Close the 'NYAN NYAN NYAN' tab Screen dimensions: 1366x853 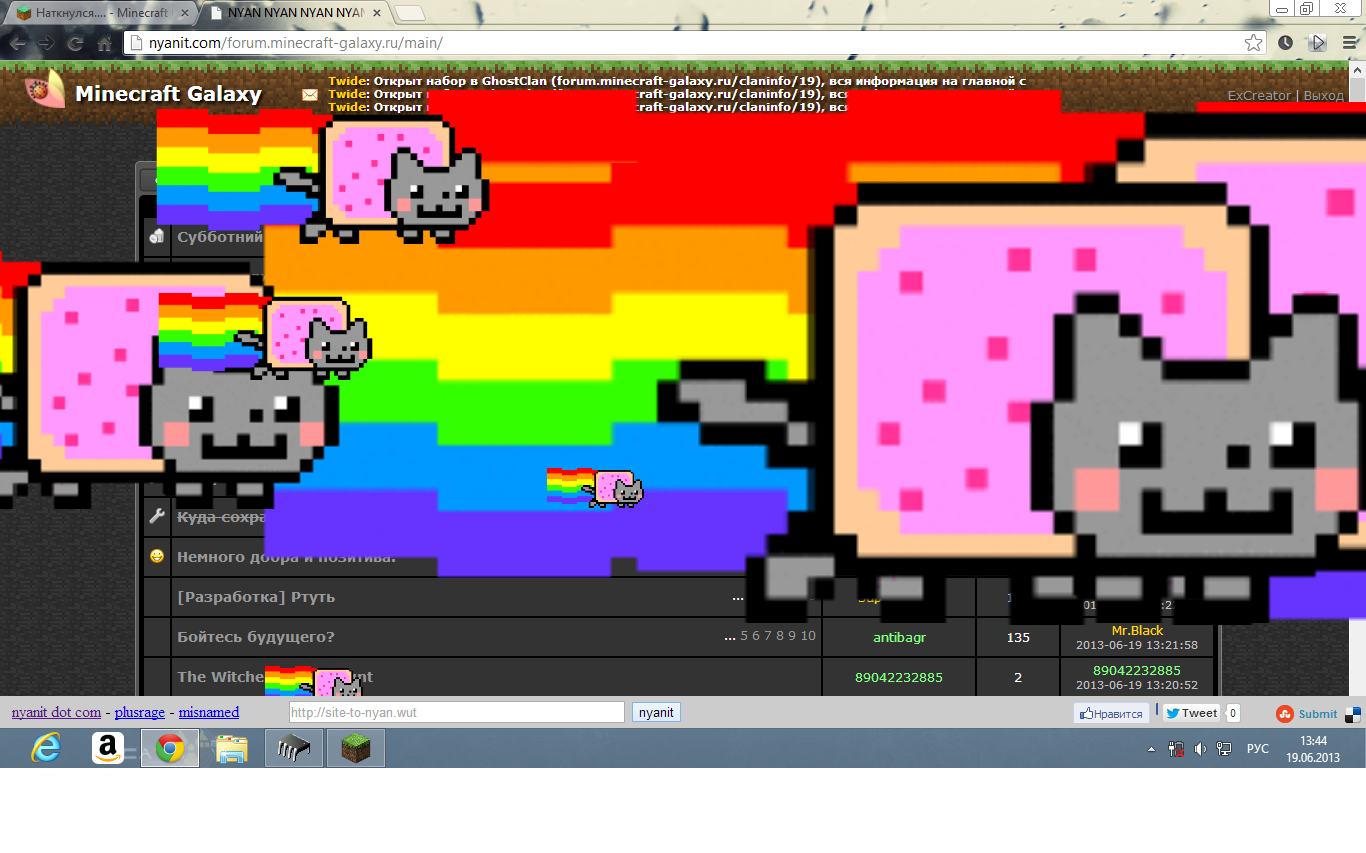[x=376, y=14]
